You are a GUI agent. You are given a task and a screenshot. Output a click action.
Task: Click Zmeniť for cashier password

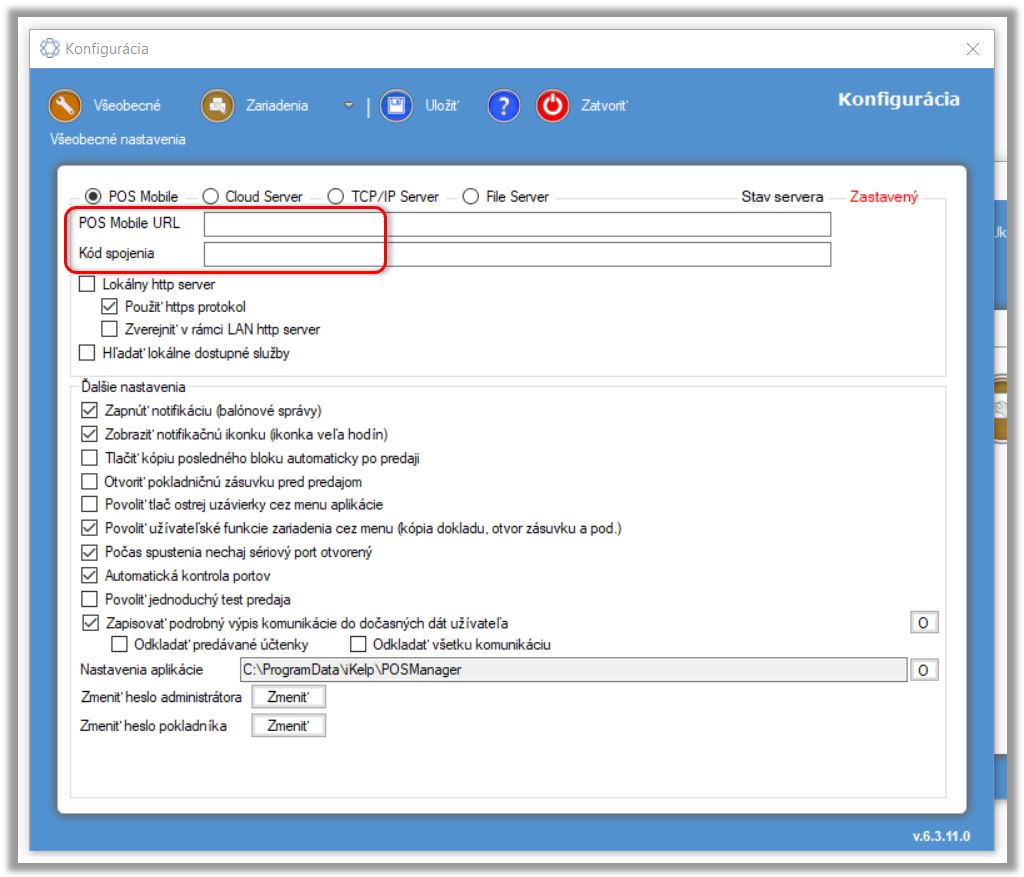click(288, 726)
